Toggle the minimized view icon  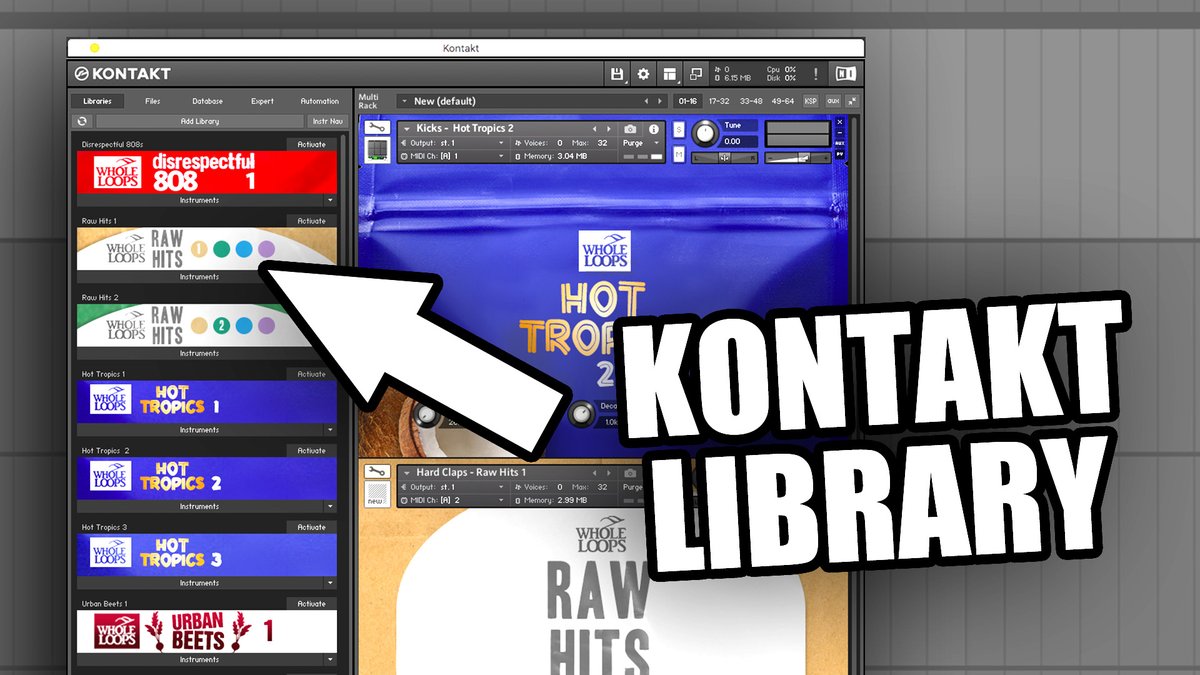tap(695, 74)
